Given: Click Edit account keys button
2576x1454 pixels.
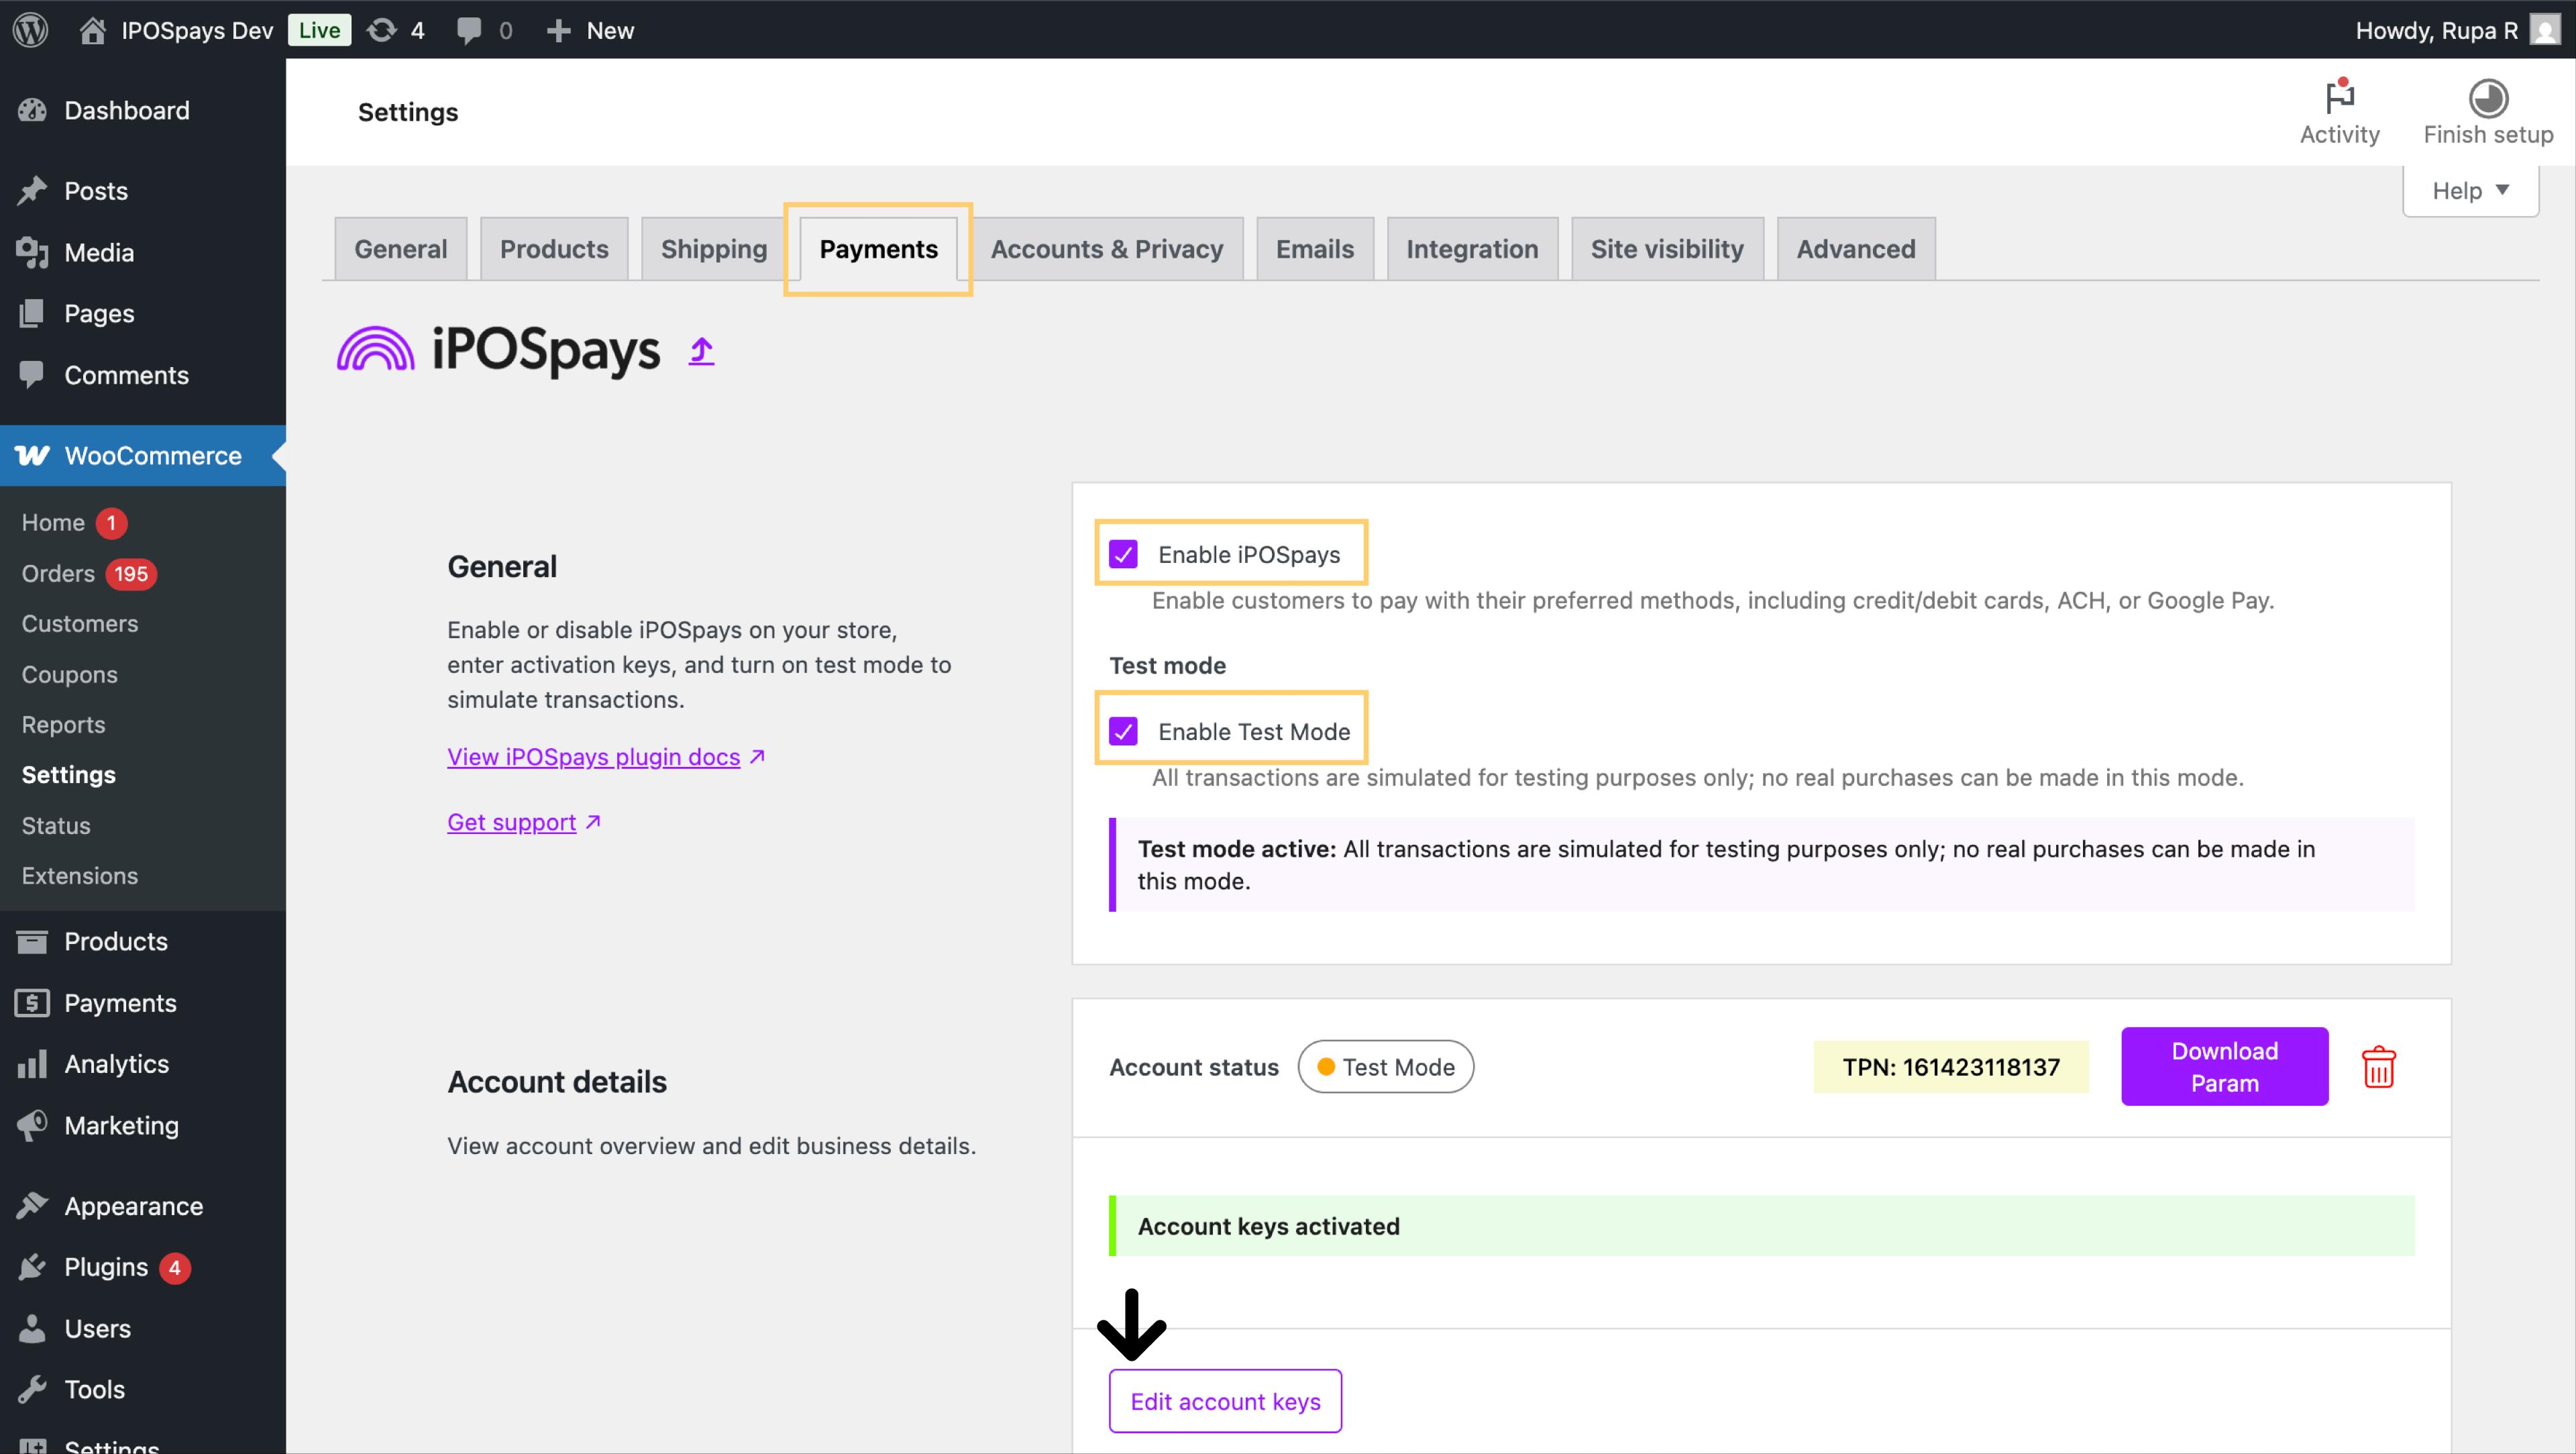Looking at the screenshot, I should [x=1224, y=1401].
